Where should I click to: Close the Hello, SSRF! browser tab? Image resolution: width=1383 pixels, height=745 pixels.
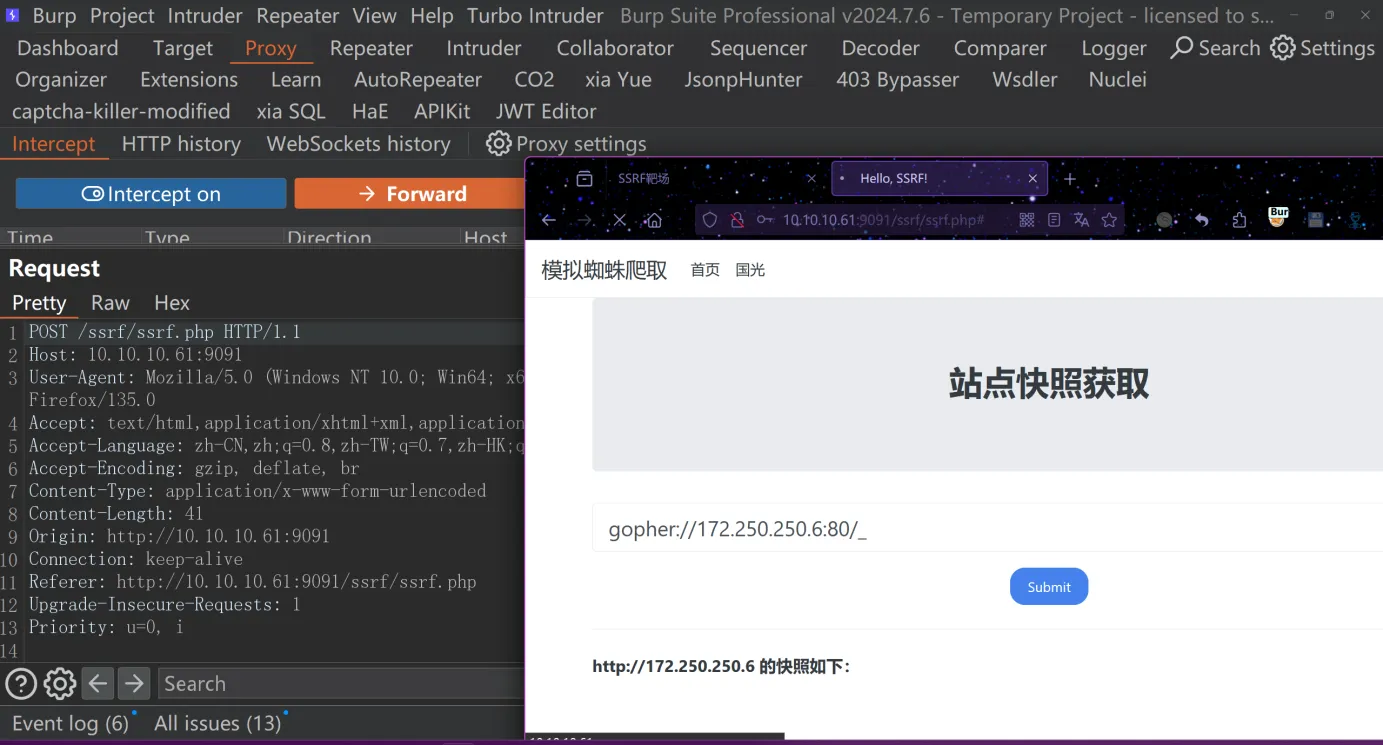click(x=1033, y=179)
